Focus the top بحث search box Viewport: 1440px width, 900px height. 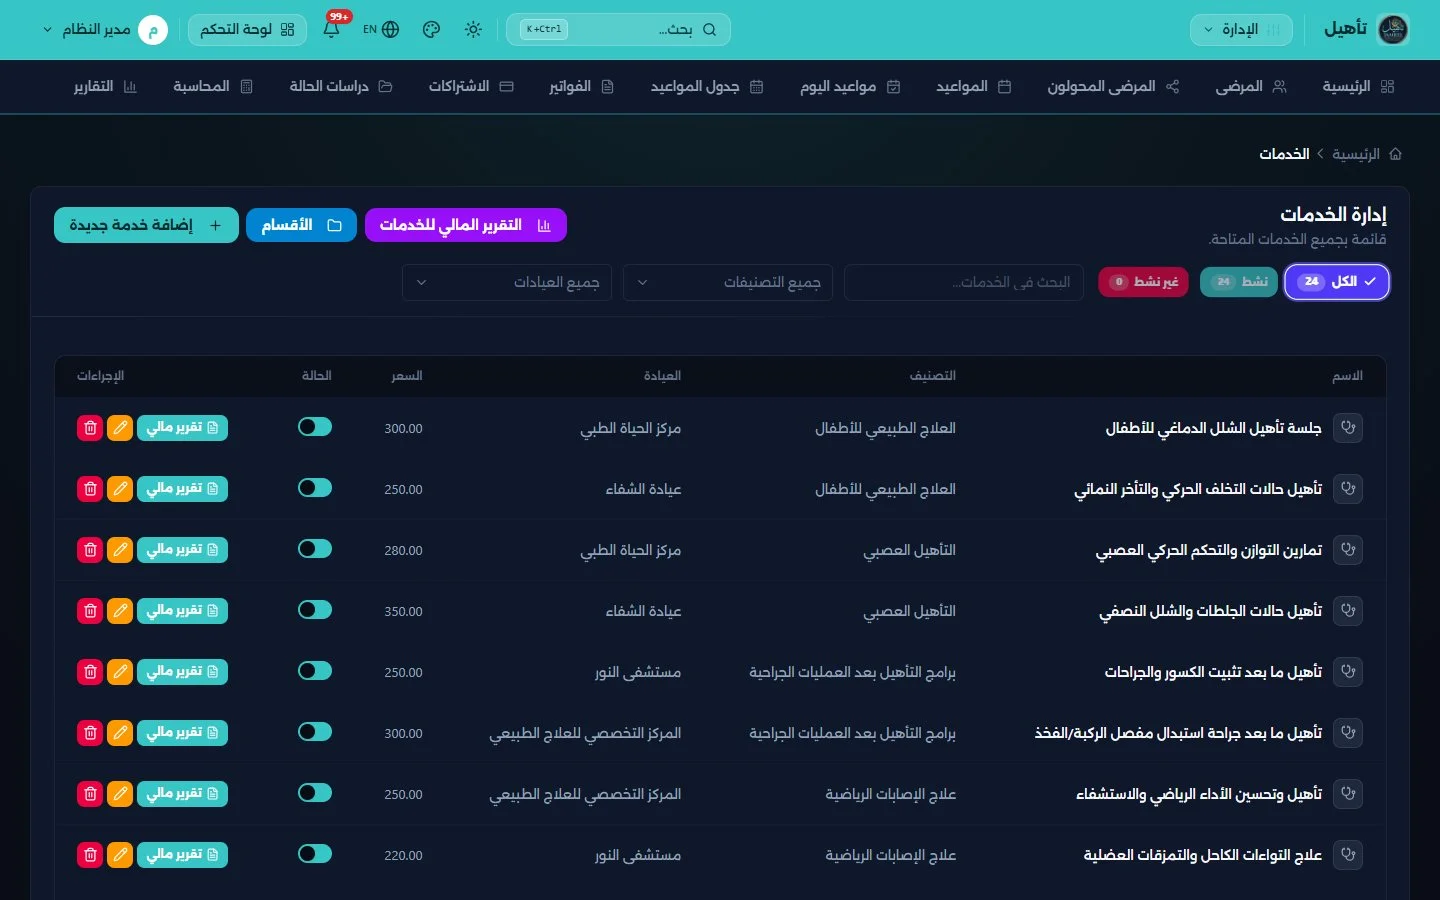(x=618, y=30)
